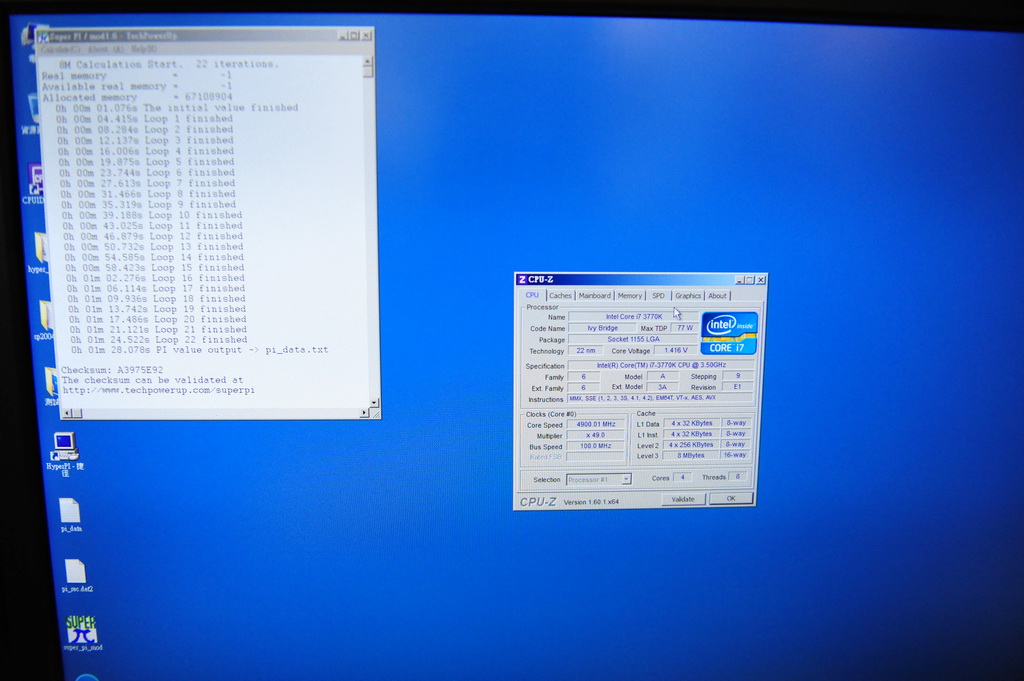
Task: Click the Max TDP value '77 W'
Action: [x=685, y=328]
